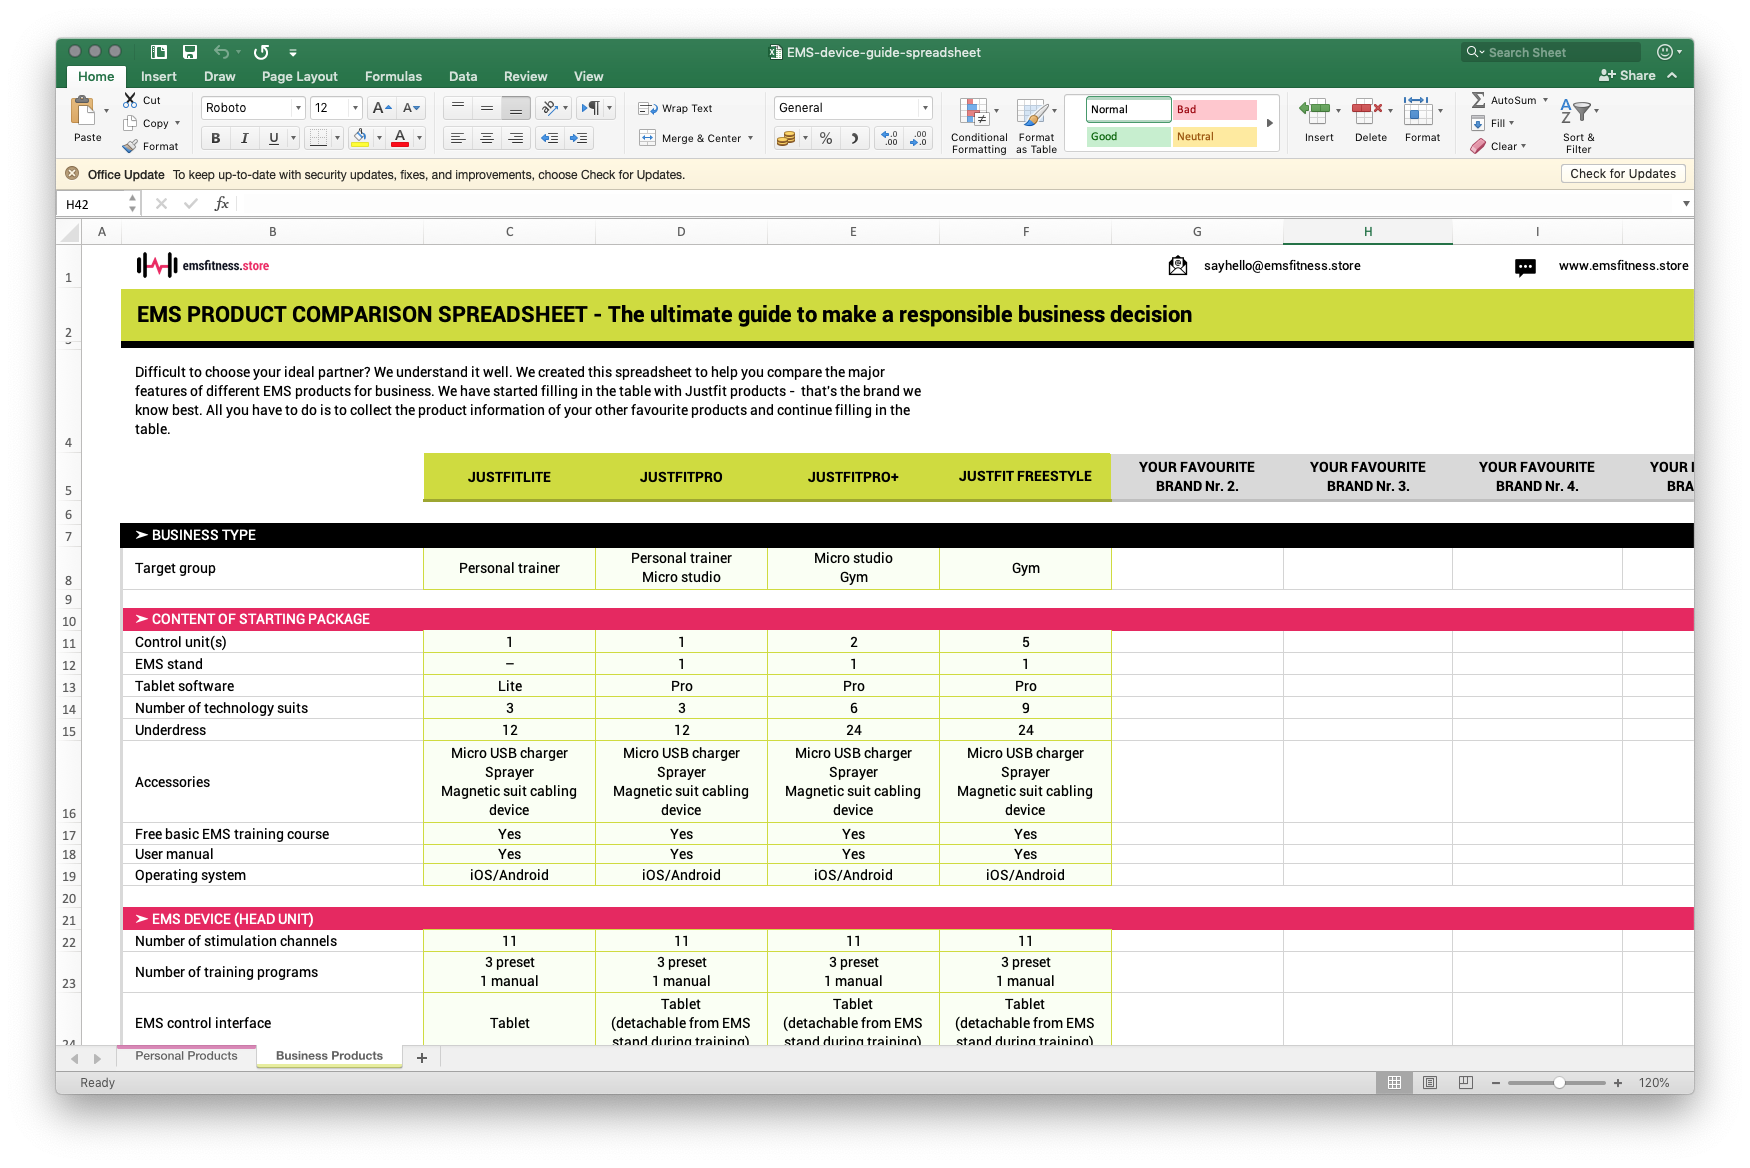Click the fill color paint bucket icon
The height and width of the screenshot is (1168, 1750).
click(x=360, y=138)
